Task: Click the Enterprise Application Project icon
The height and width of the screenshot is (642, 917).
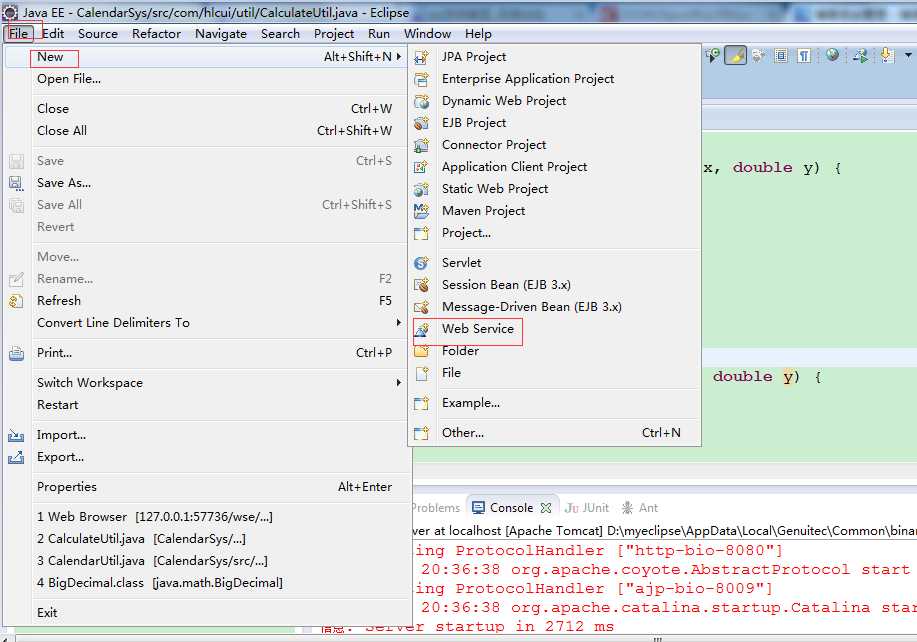Action: (421, 80)
